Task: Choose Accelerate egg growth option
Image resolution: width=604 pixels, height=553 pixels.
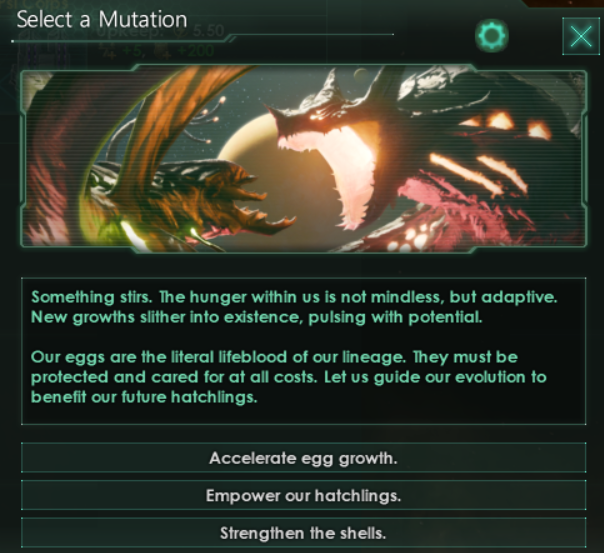Action: (x=303, y=458)
